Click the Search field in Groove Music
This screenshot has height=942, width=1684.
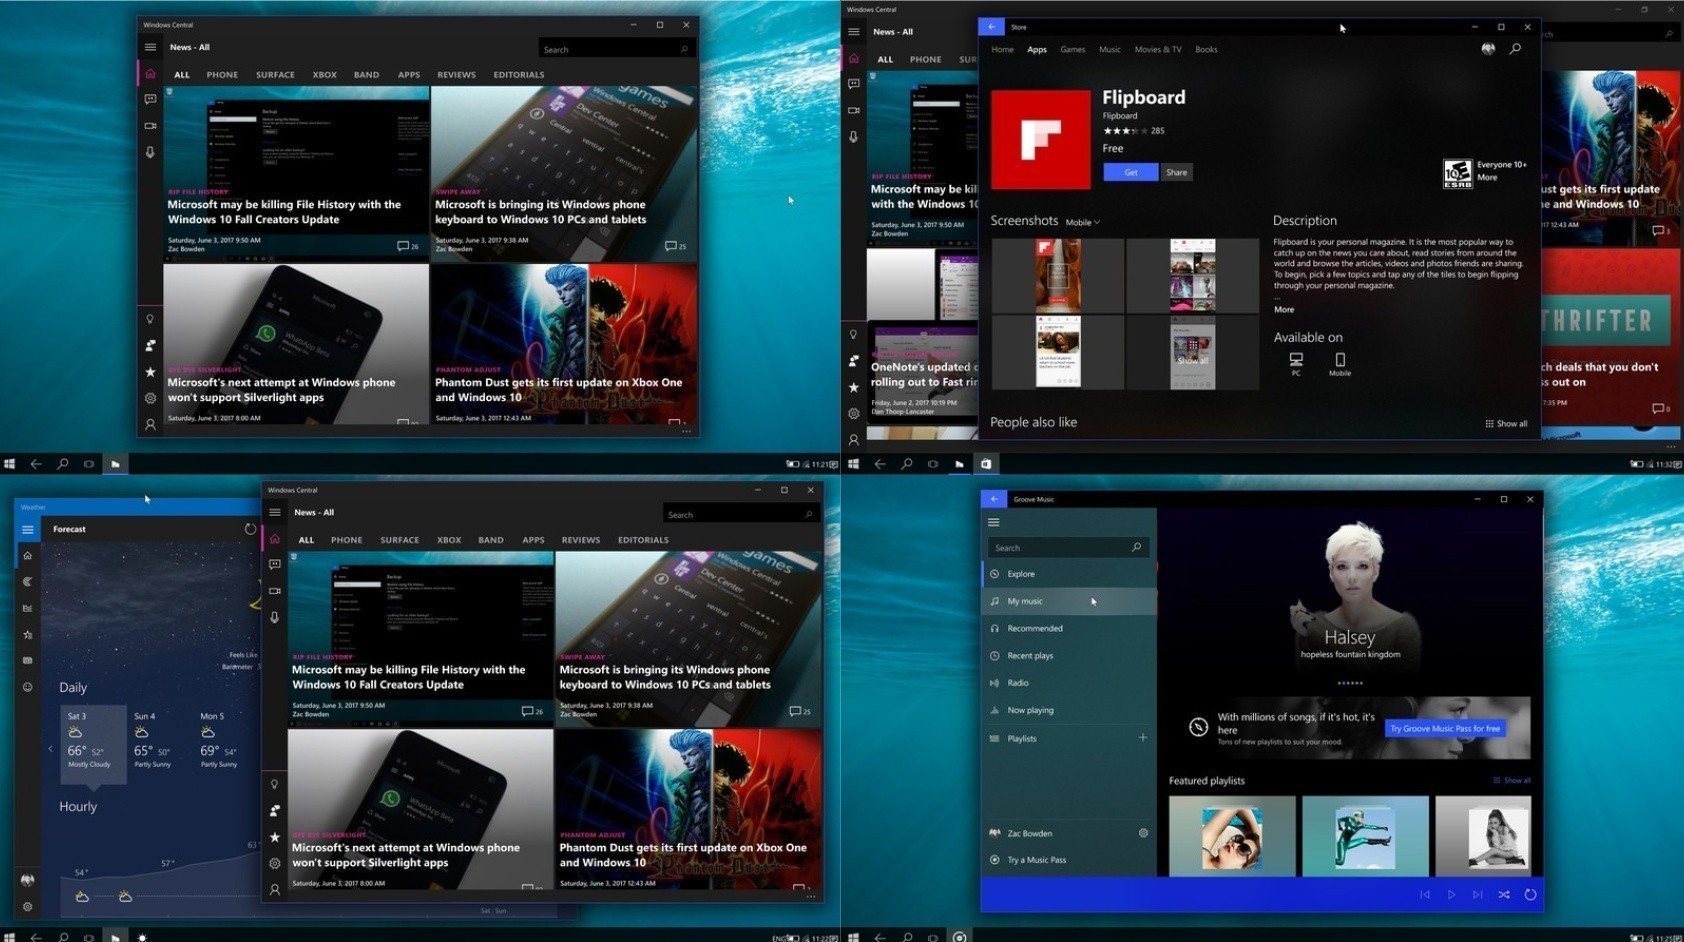[1066, 547]
